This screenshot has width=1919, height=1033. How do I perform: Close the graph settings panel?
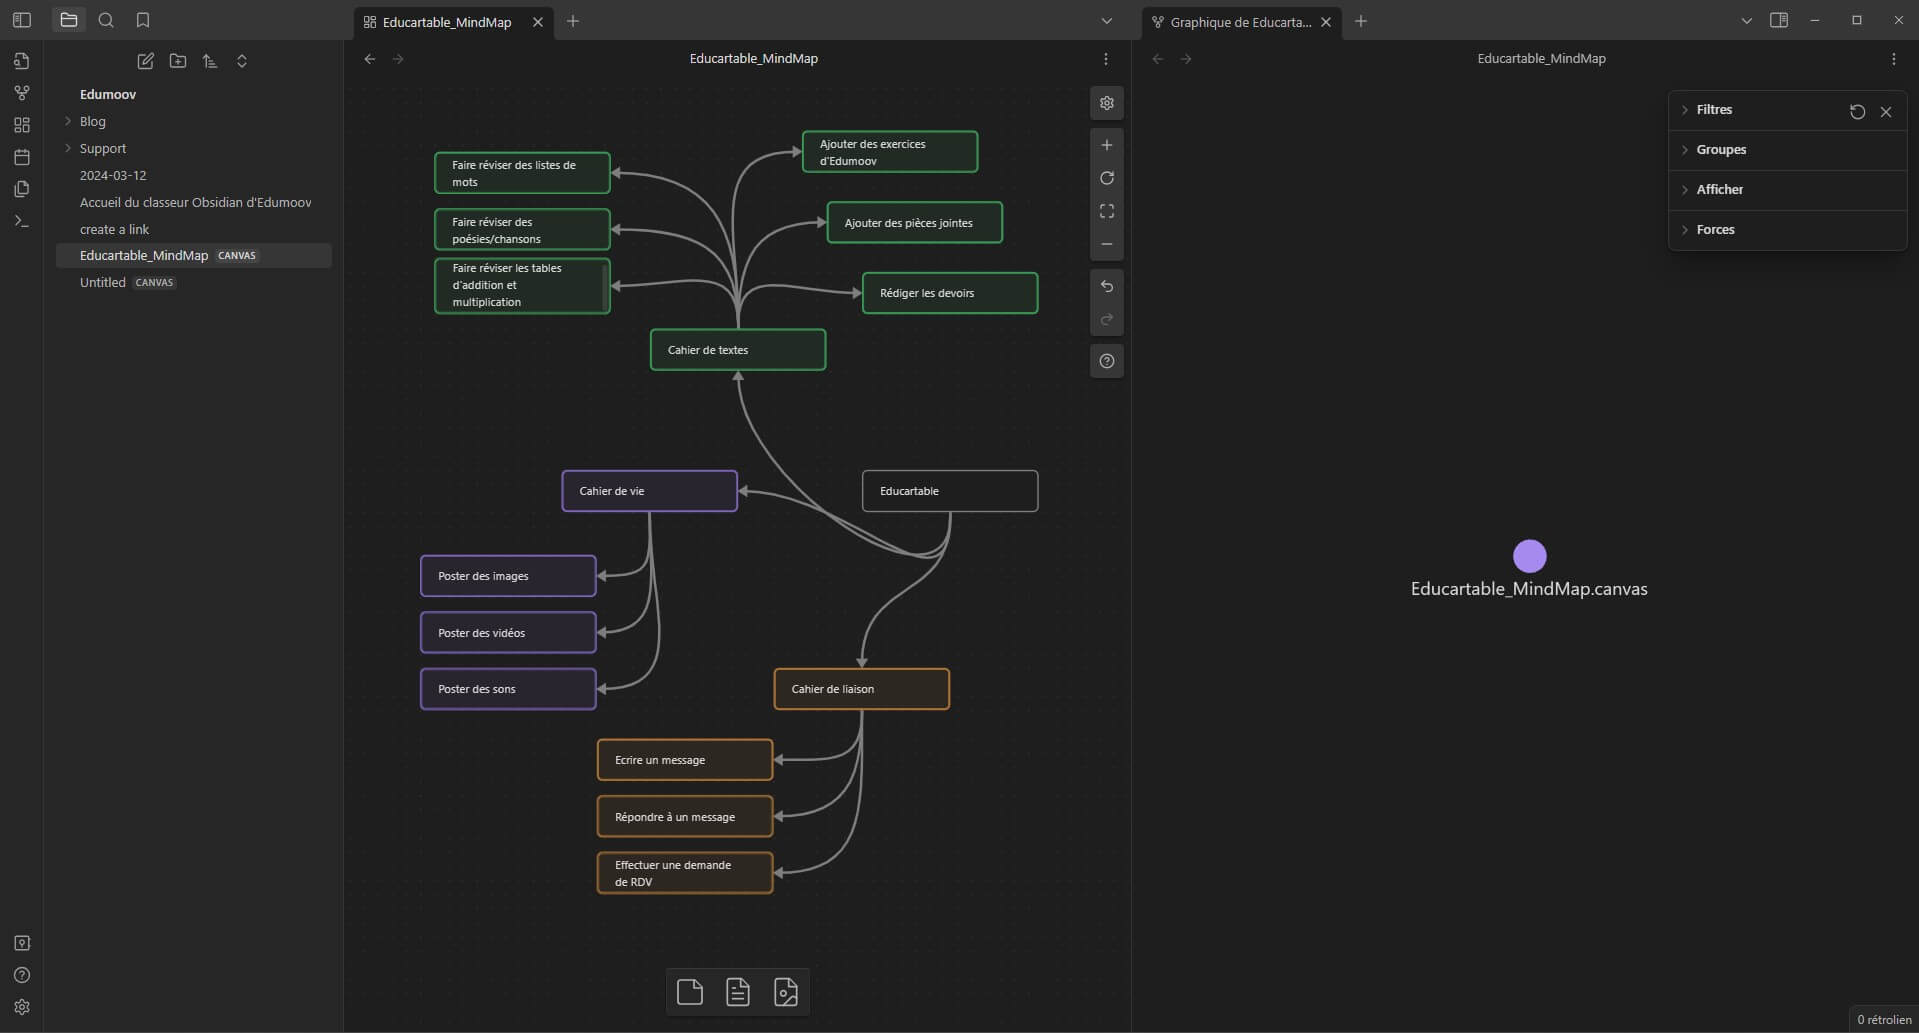click(1886, 112)
